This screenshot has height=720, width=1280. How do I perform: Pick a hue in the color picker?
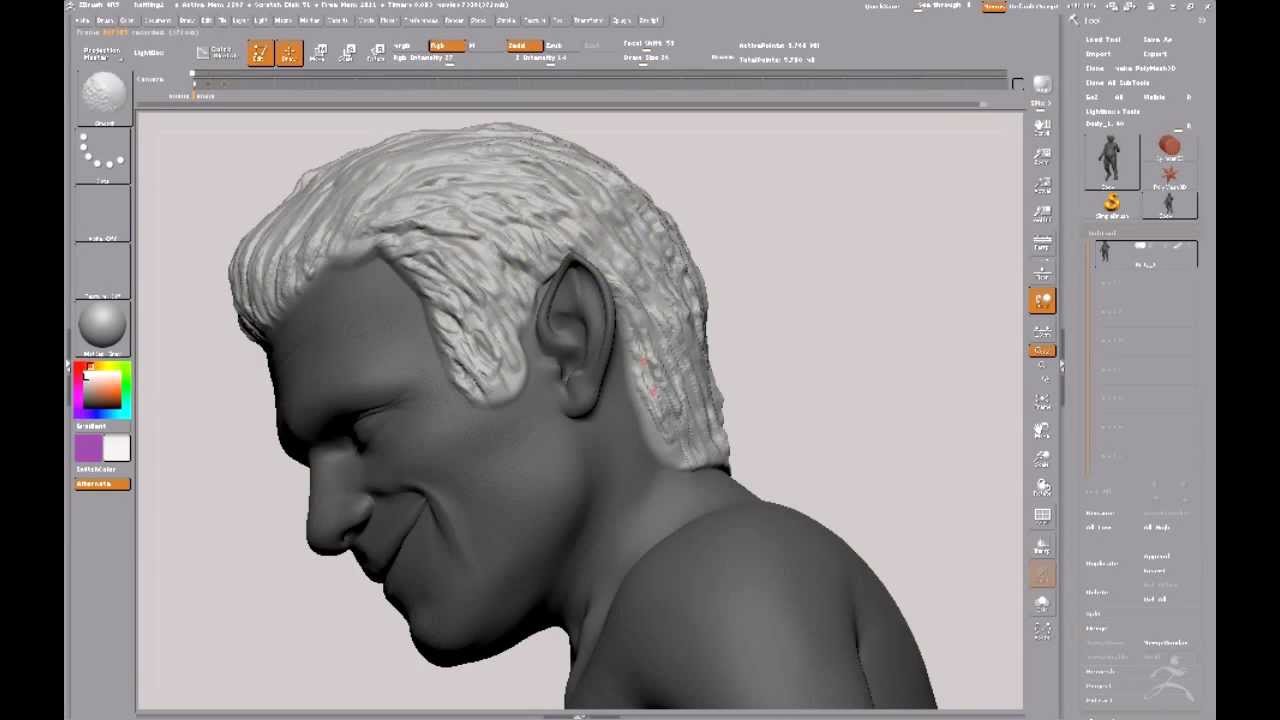coord(102,391)
